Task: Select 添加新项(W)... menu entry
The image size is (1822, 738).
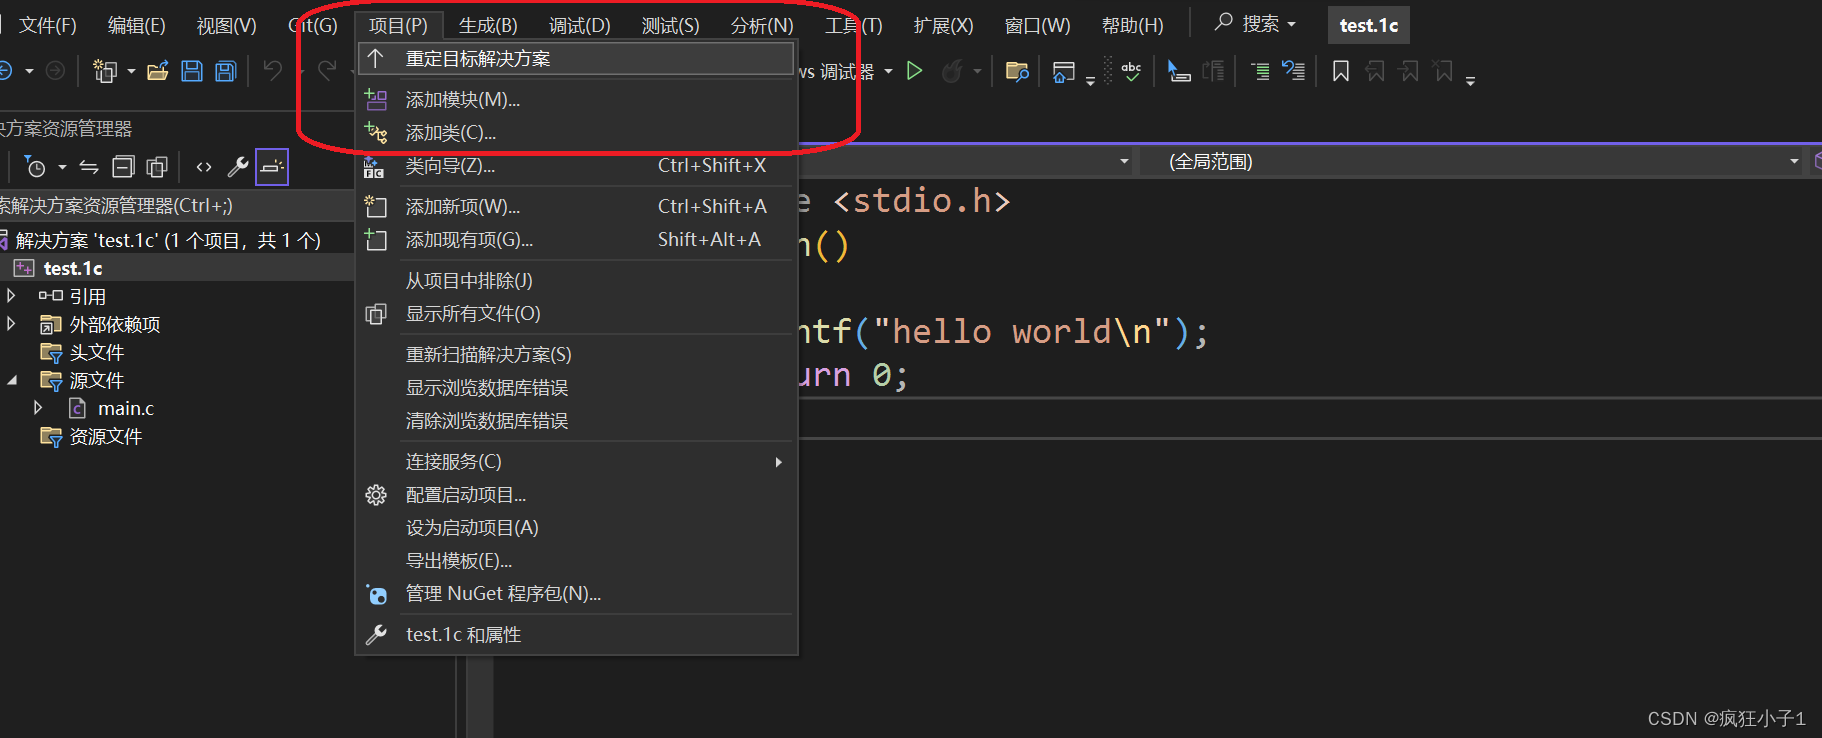Action: pyautogui.click(x=576, y=207)
